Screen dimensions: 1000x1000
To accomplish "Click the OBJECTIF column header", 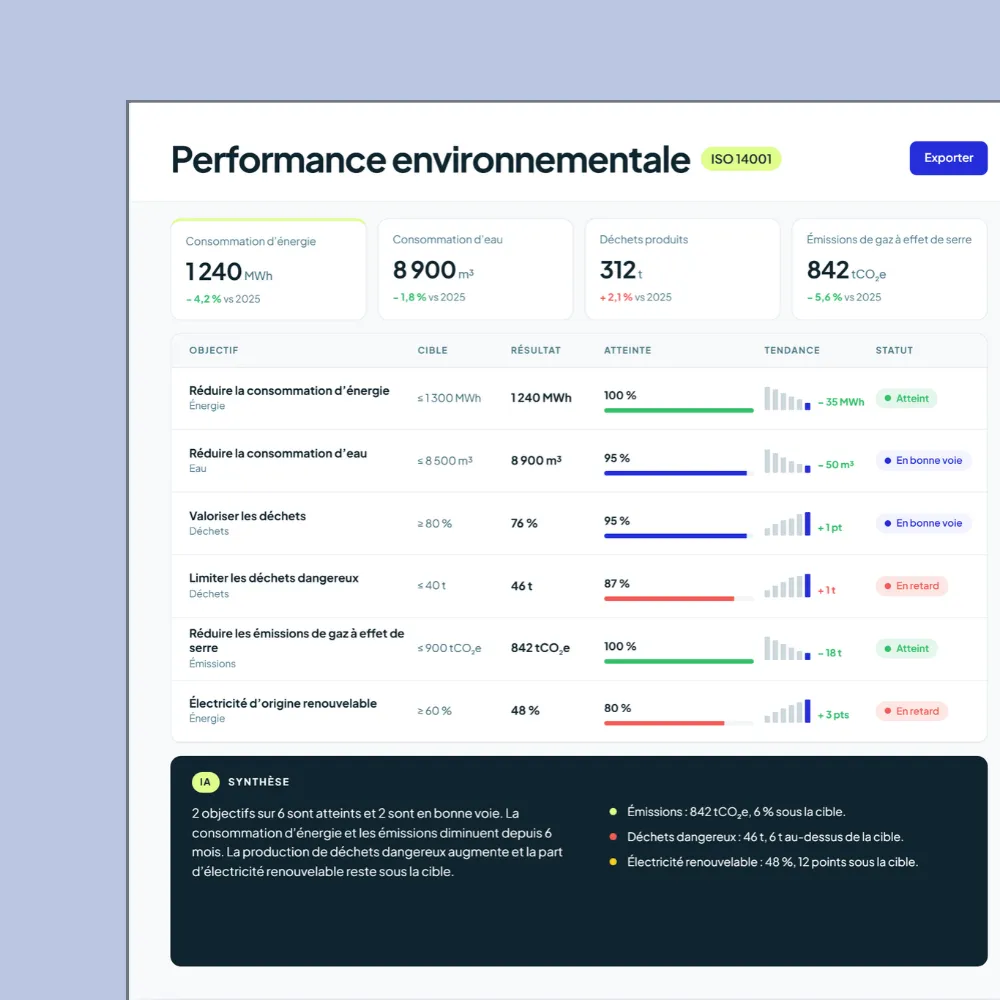I will [x=214, y=350].
